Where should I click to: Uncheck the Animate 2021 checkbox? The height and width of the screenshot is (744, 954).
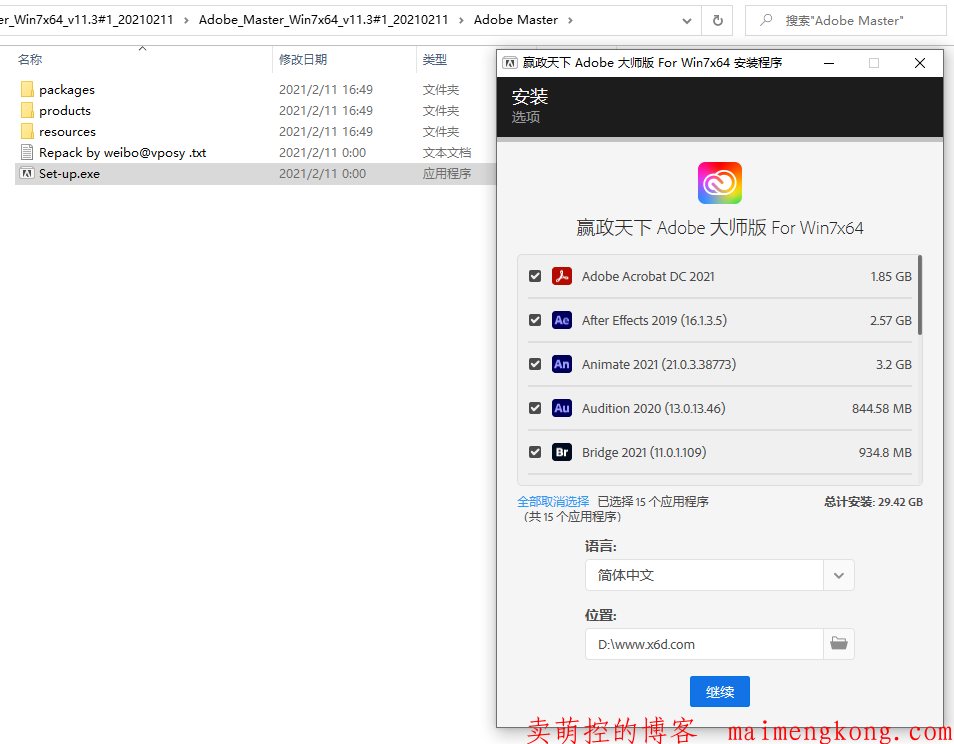(535, 364)
